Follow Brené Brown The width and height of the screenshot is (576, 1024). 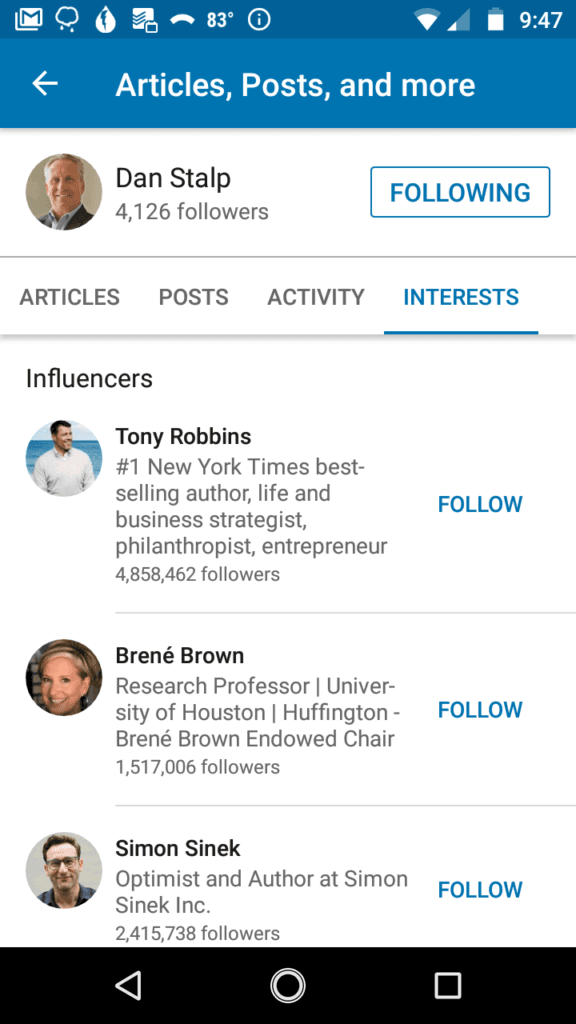[479, 710]
